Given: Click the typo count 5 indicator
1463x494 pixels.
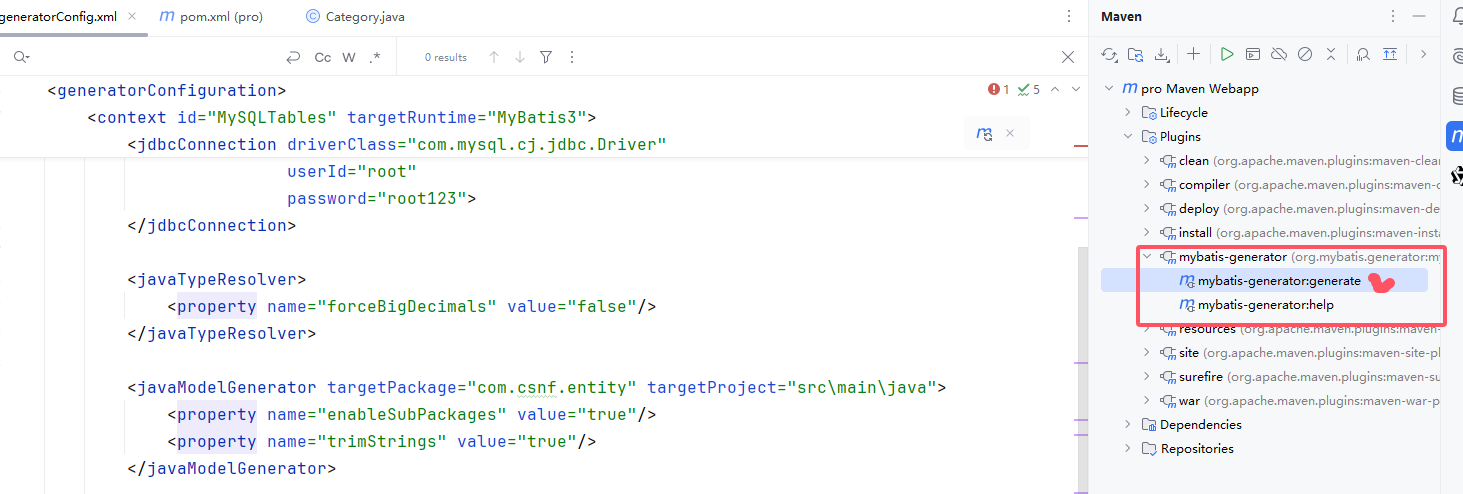Looking at the screenshot, I should [x=1029, y=89].
